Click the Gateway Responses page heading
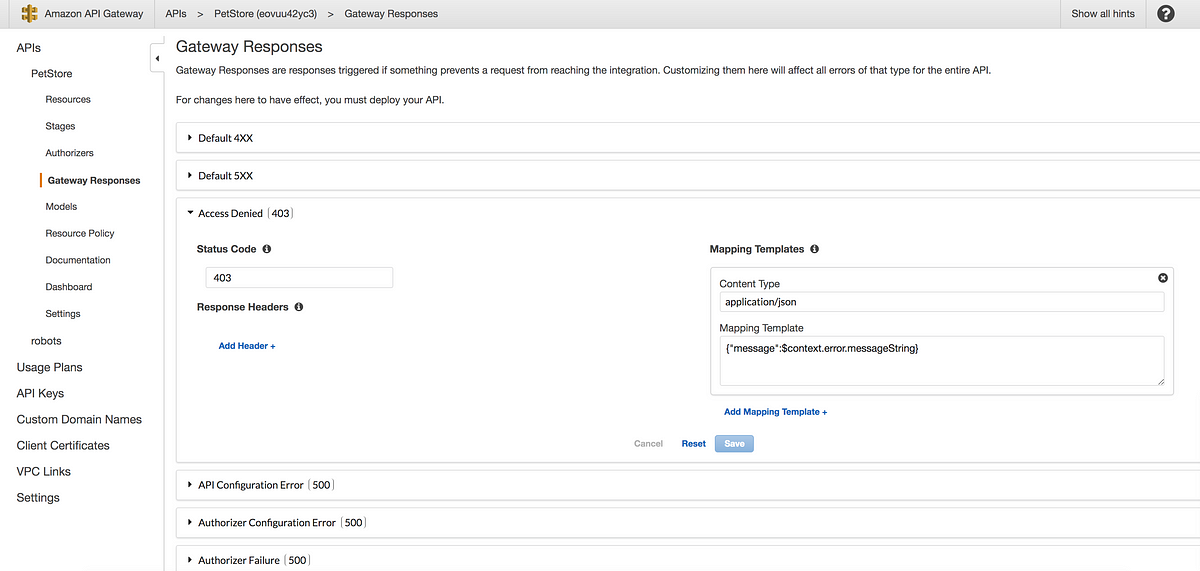The image size is (1200, 571). click(249, 47)
